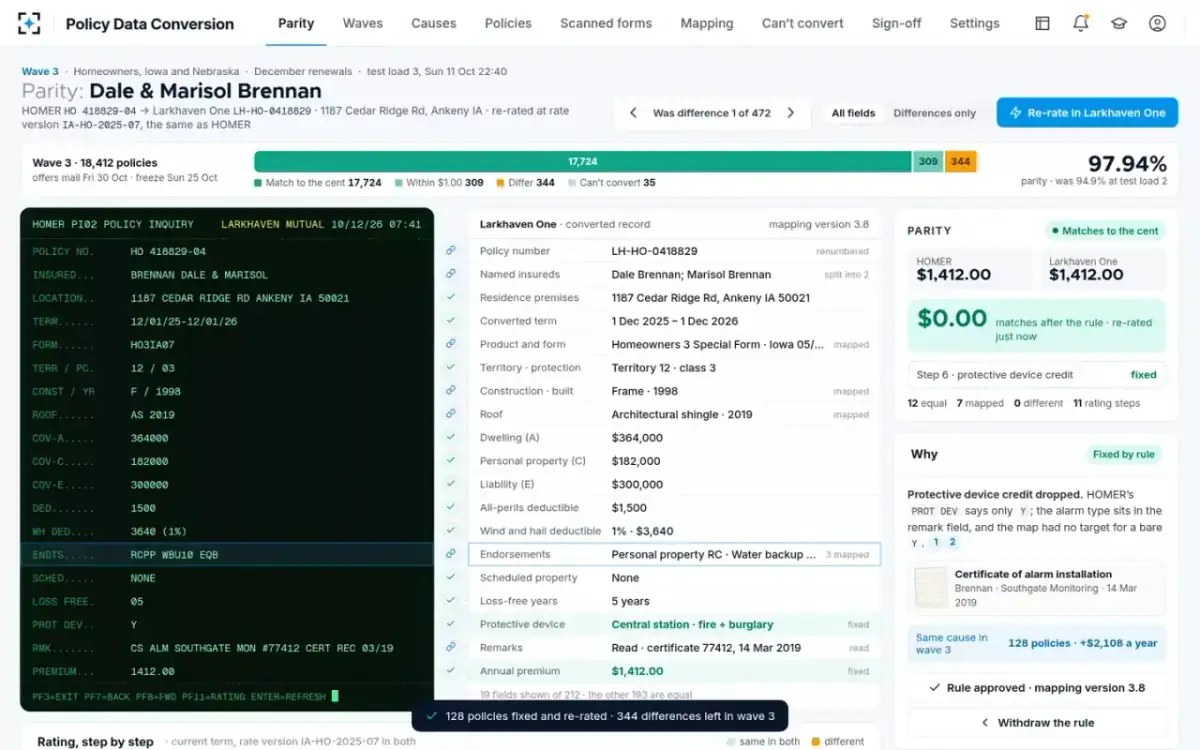This screenshot has width=1200, height=750.
Task: Open the notifications bell
Action: point(1080,23)
